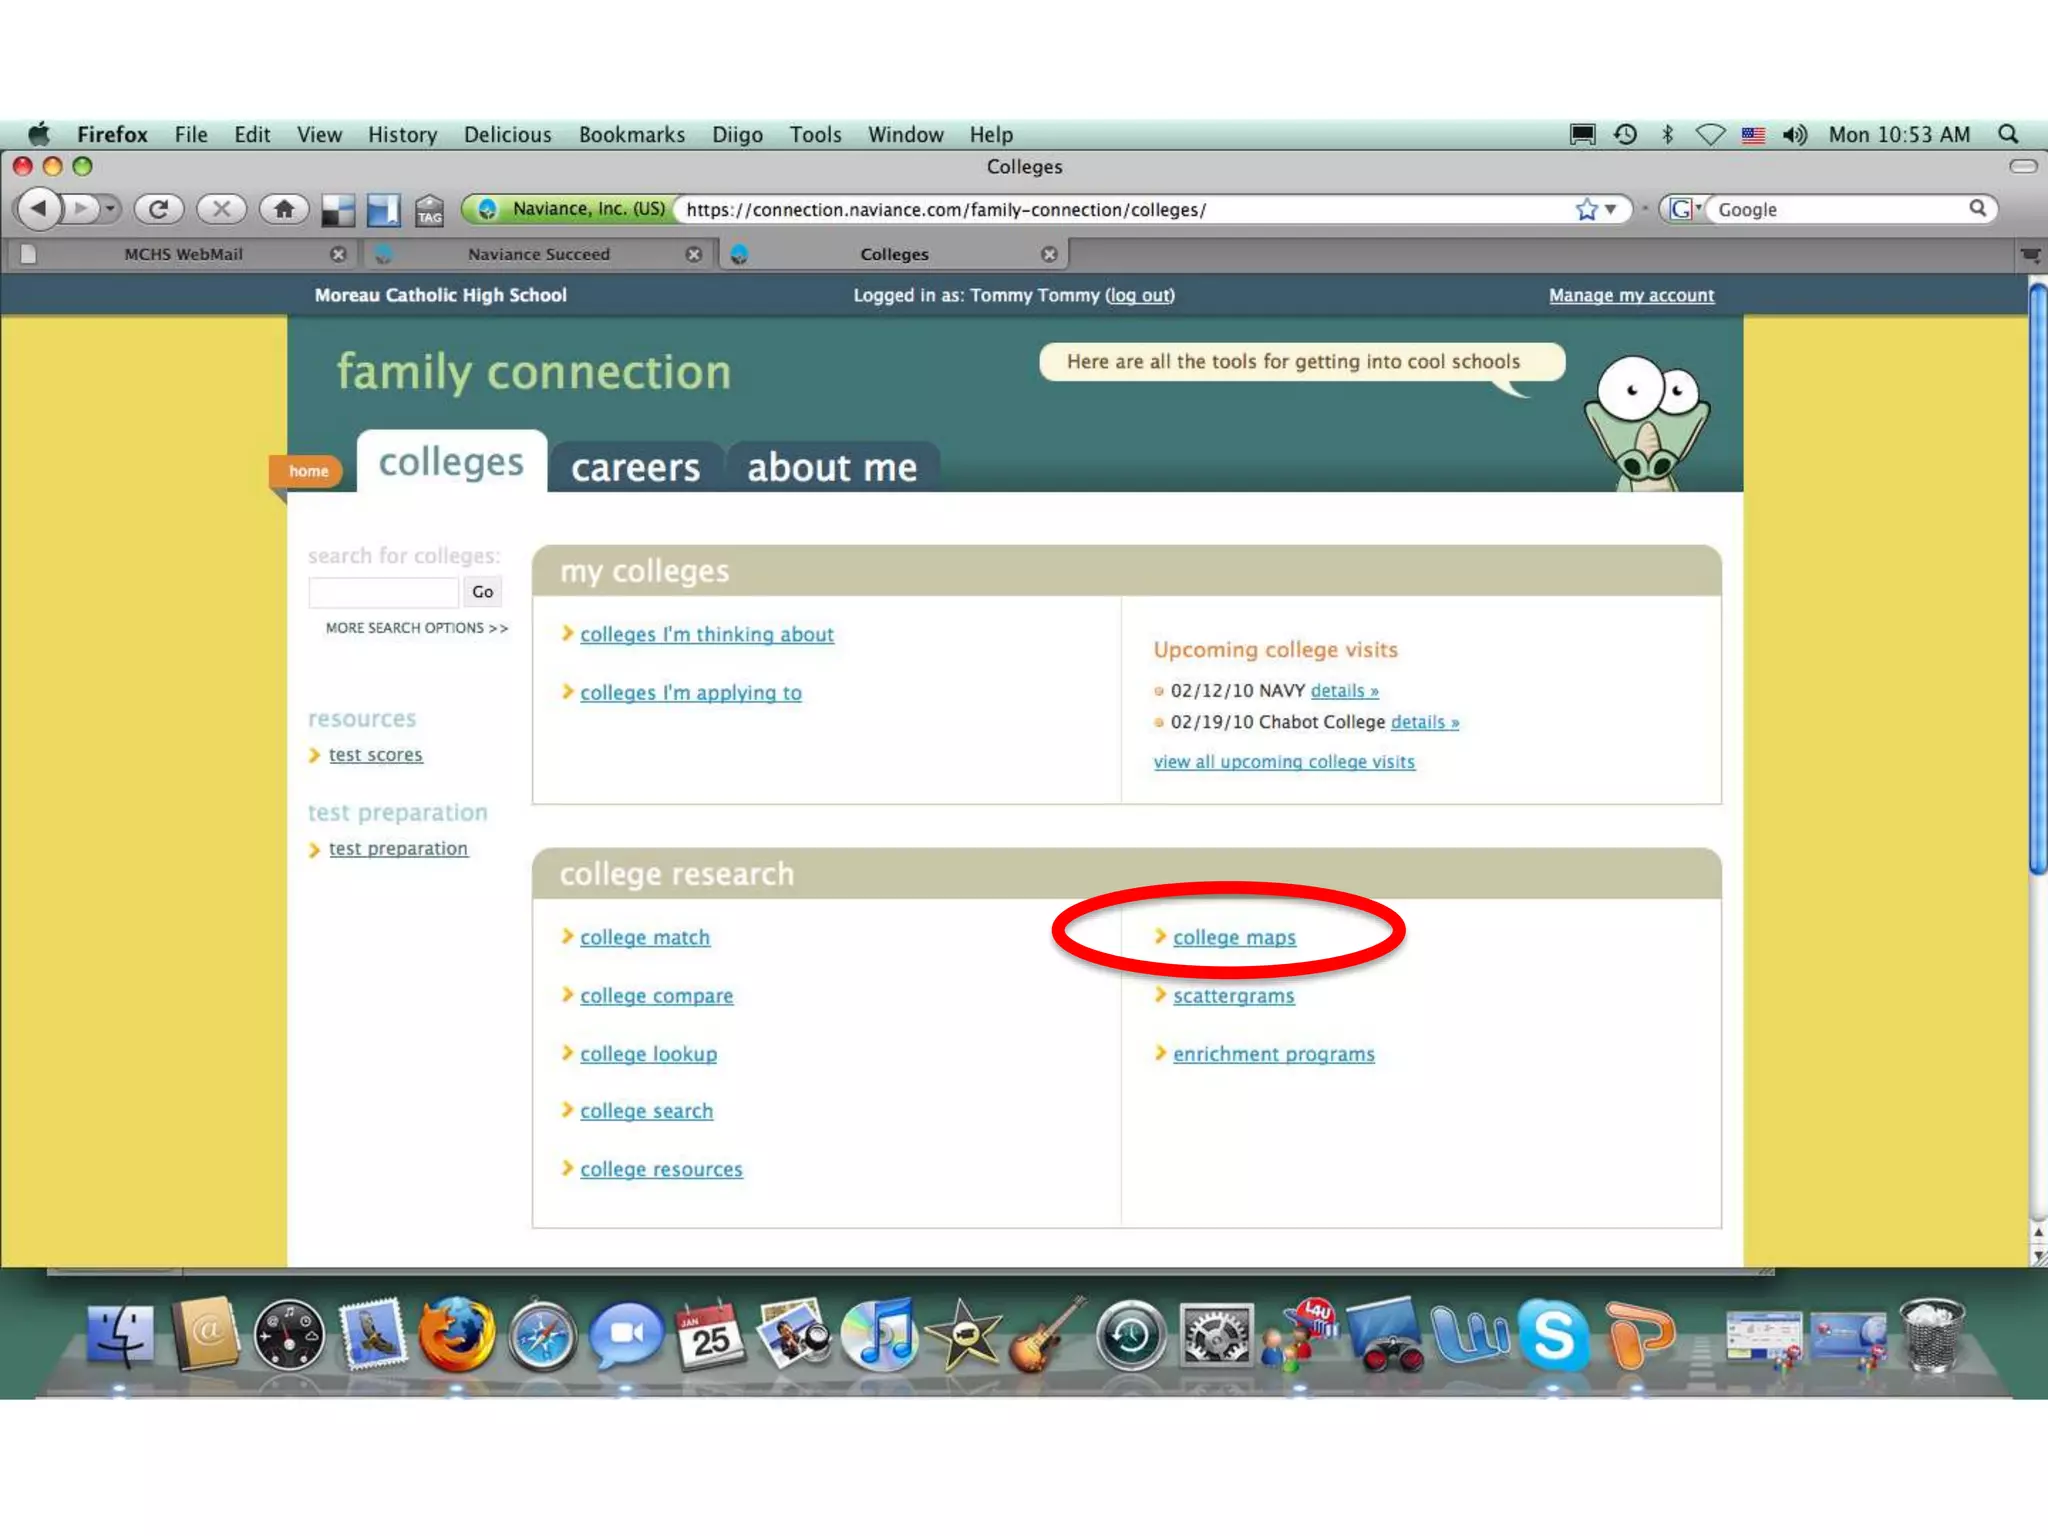2048x1536 pixels.
Task: Close the MCHS WebMail tab
Action: click(338, 254)
